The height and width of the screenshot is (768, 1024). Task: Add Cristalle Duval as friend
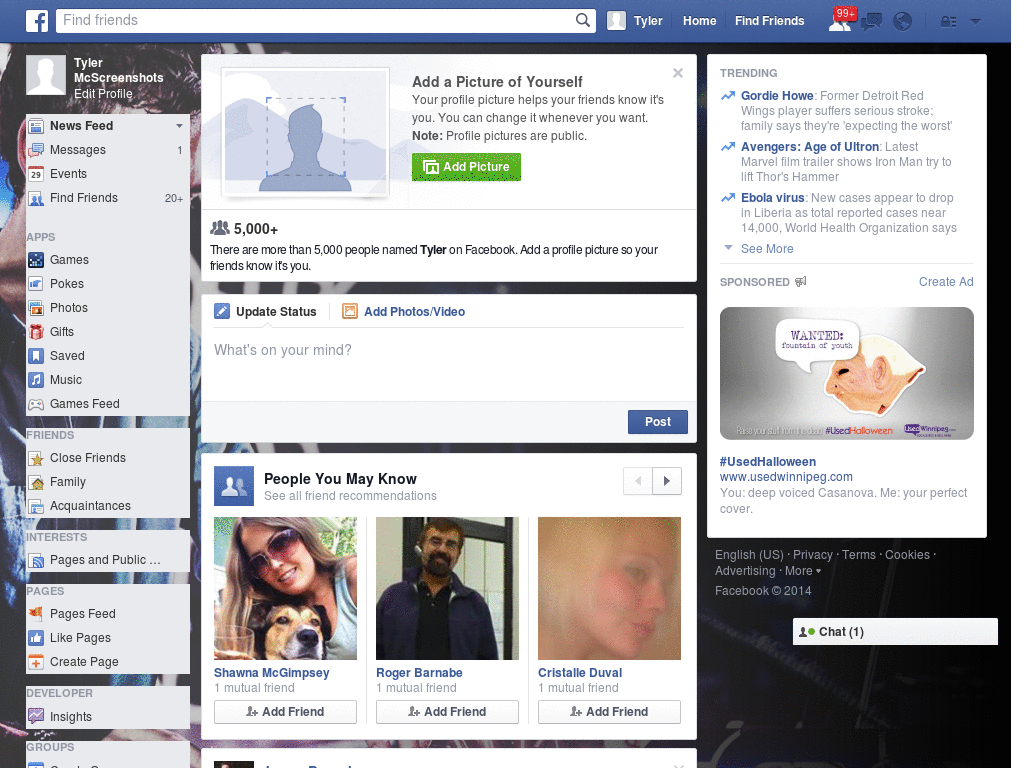coord(609,712)
